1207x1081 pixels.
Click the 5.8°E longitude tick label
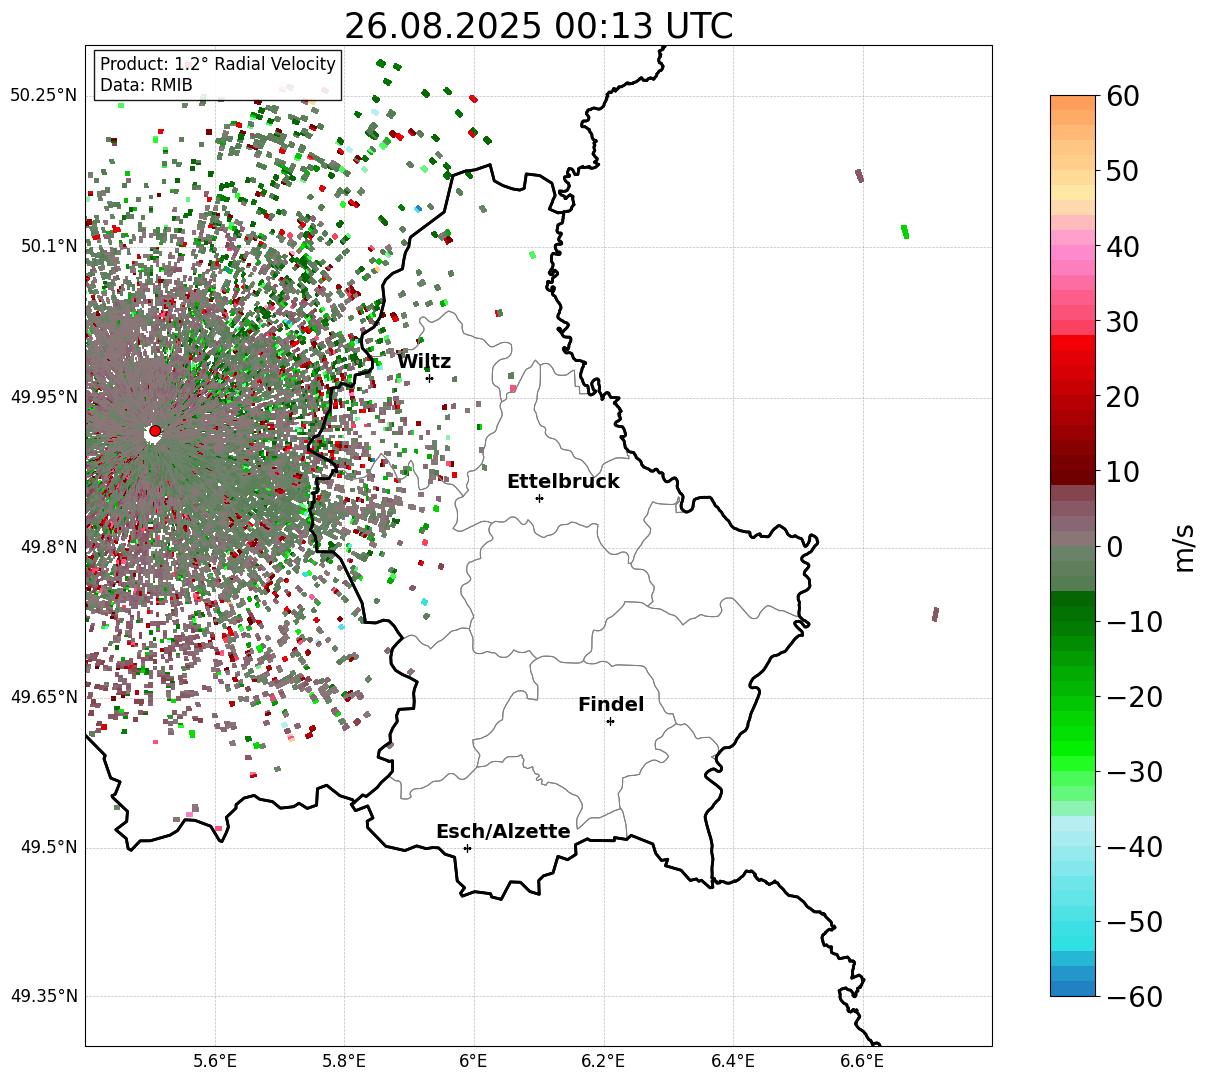pyautogui.click(x=345, y=1061)
